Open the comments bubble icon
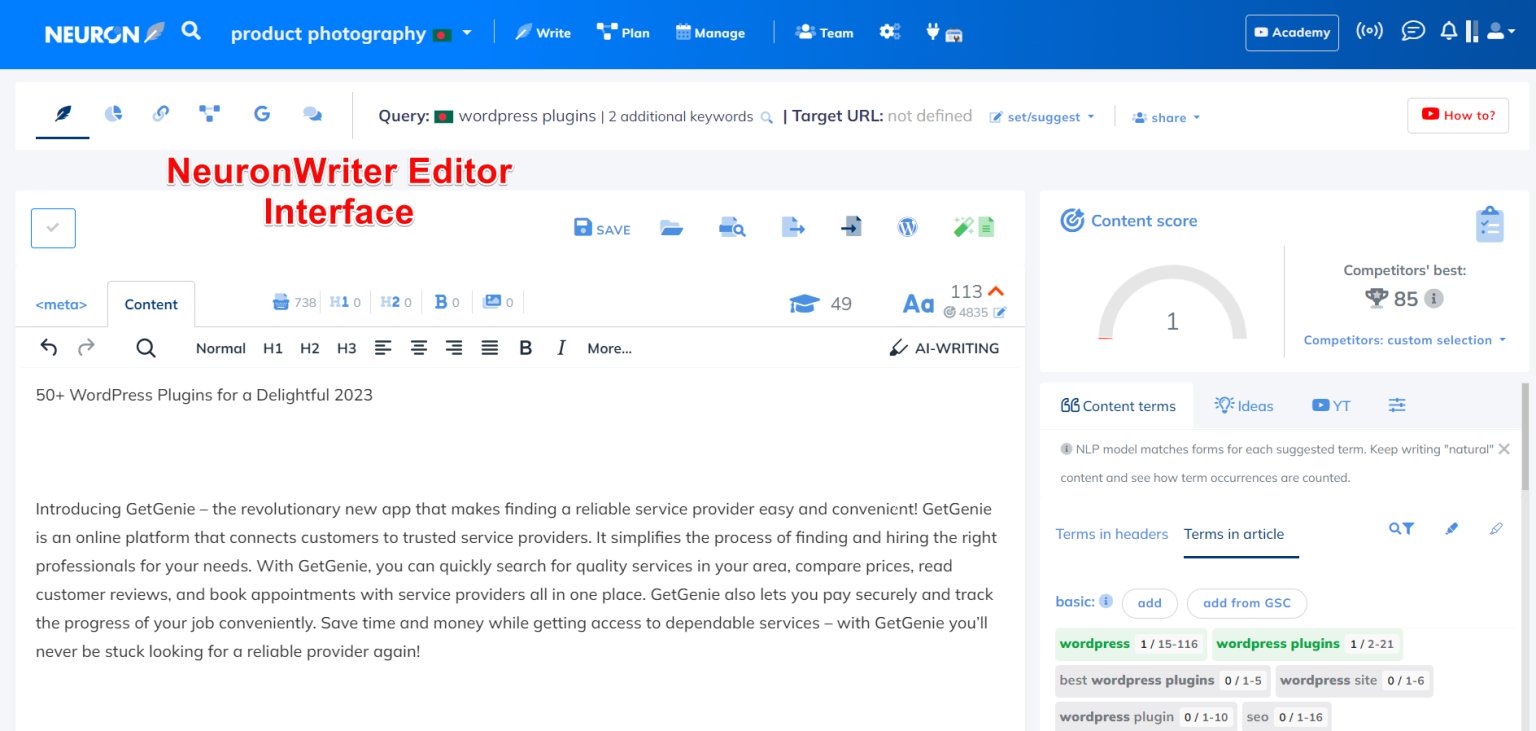Viewport: 1536px width, 731px height. [x=313, y=114]
